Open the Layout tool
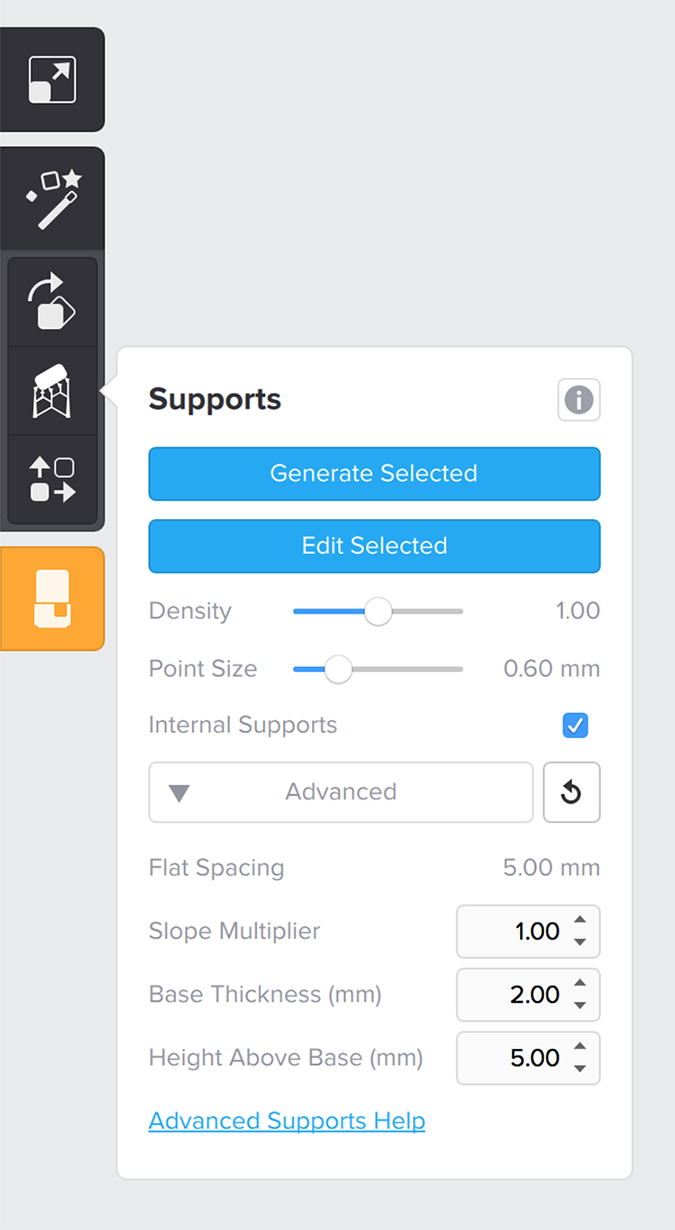Viewport: 675px width, 1230px height. coord(53,479)
